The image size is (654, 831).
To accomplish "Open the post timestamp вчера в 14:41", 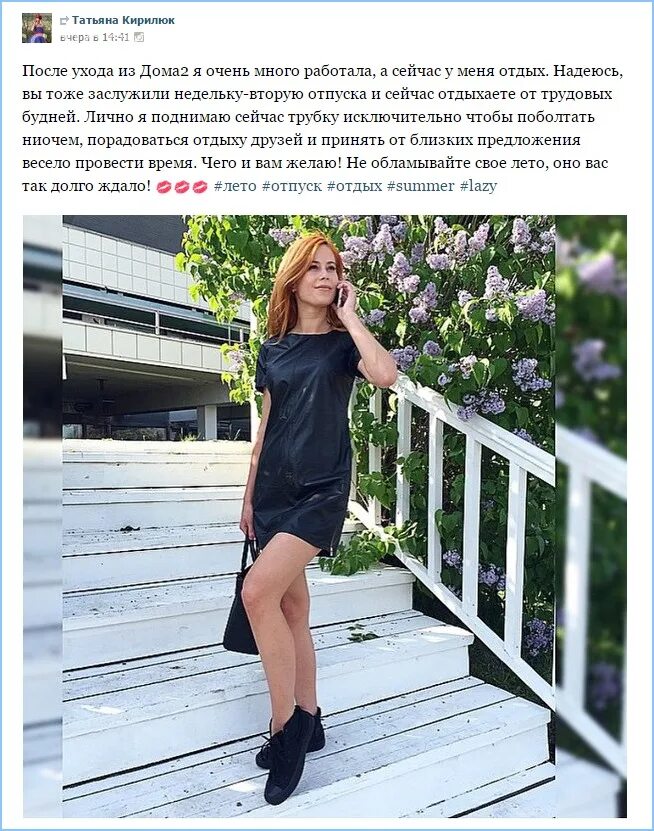I will point(94,37).
